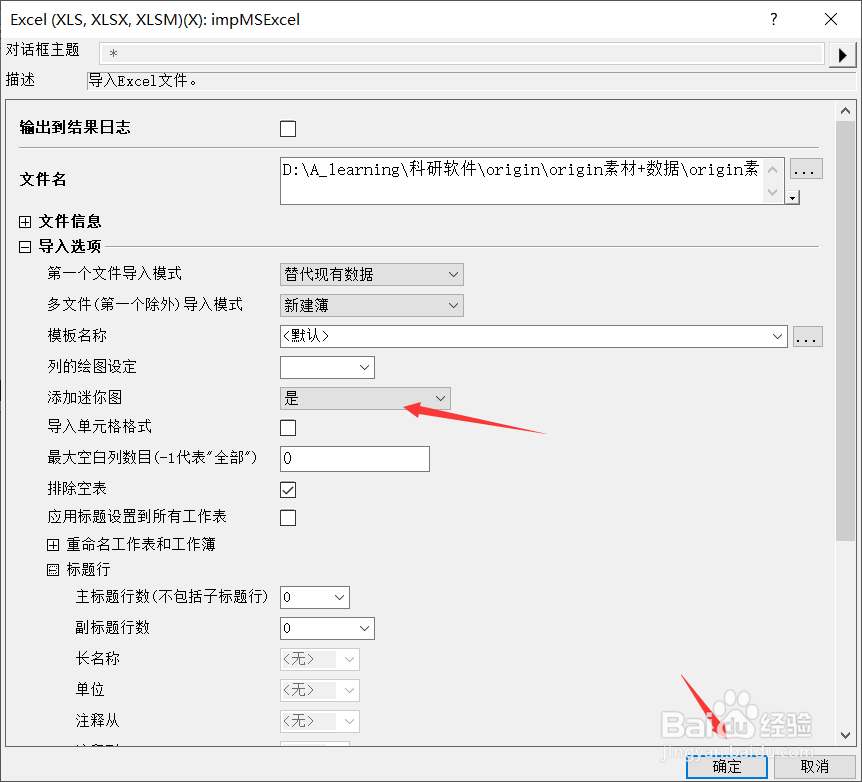This screenshot has width=862, height=782.
Task: Click the help question mark button
Action: pyautogui.click(x=773, y=19)
